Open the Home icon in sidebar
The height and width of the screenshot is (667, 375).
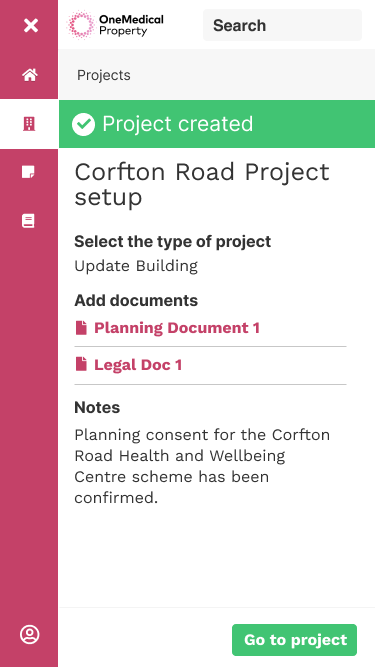(x=30, y=75)
